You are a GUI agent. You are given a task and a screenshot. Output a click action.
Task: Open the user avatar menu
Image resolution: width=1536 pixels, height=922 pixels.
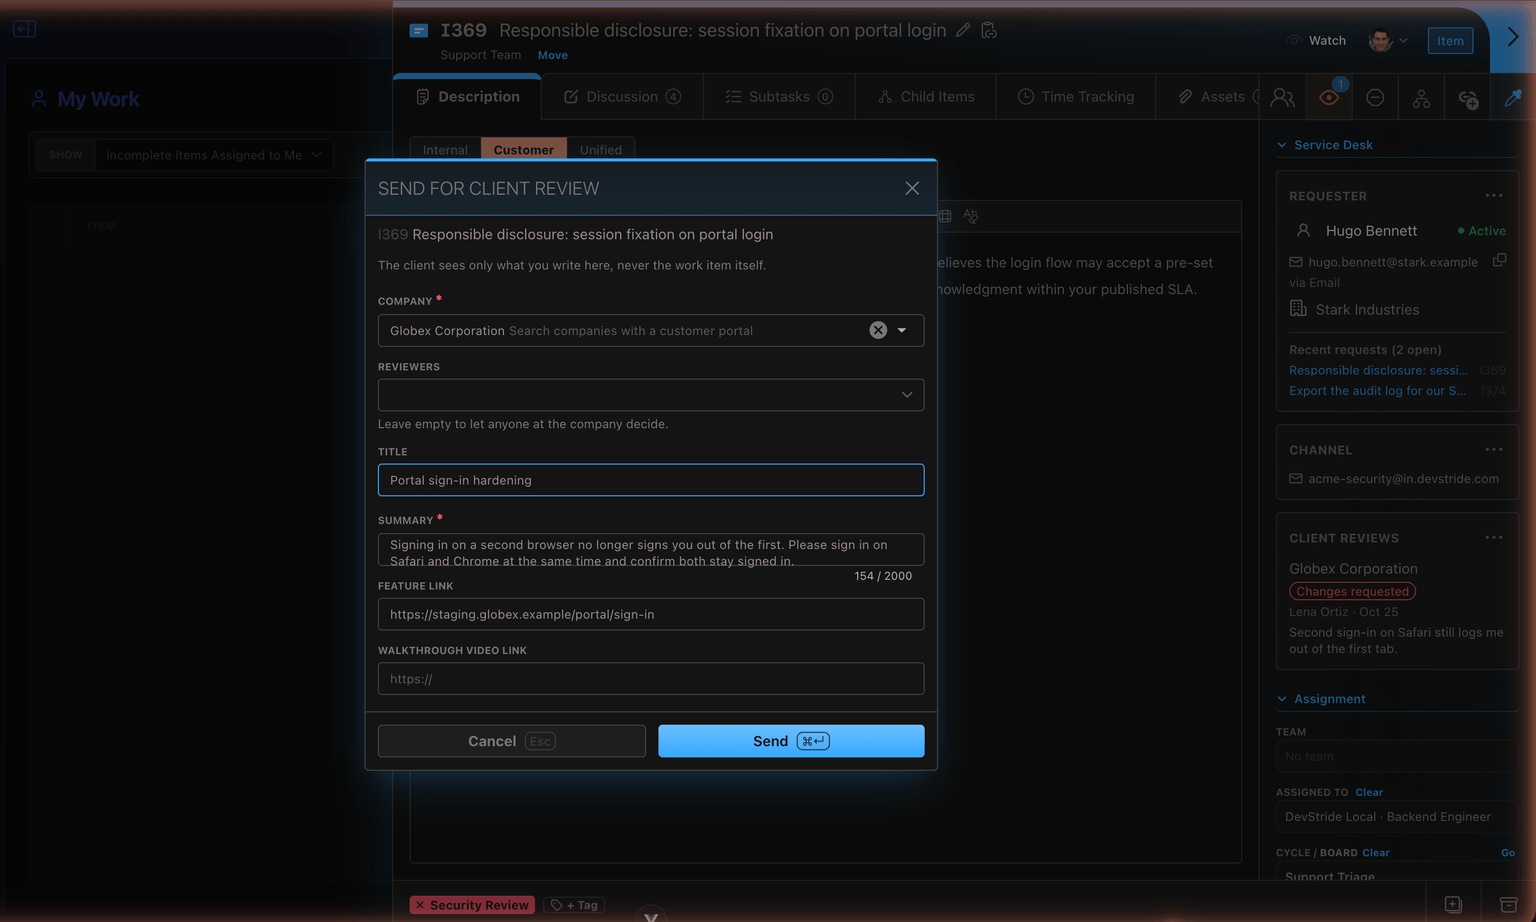point(1388,40)
